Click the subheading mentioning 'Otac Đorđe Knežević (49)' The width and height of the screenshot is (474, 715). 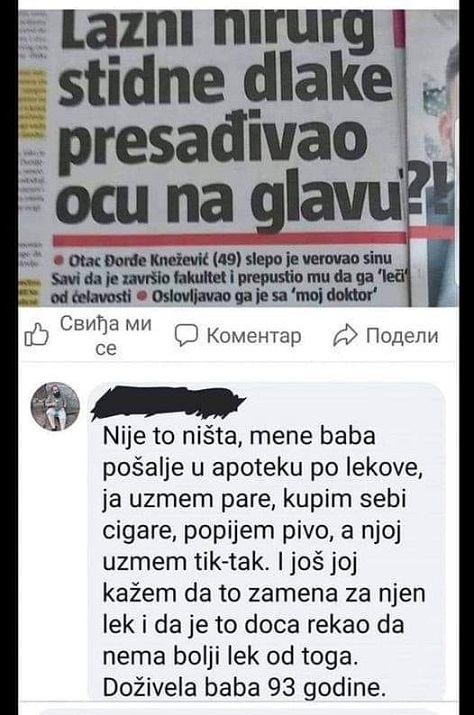230,277
